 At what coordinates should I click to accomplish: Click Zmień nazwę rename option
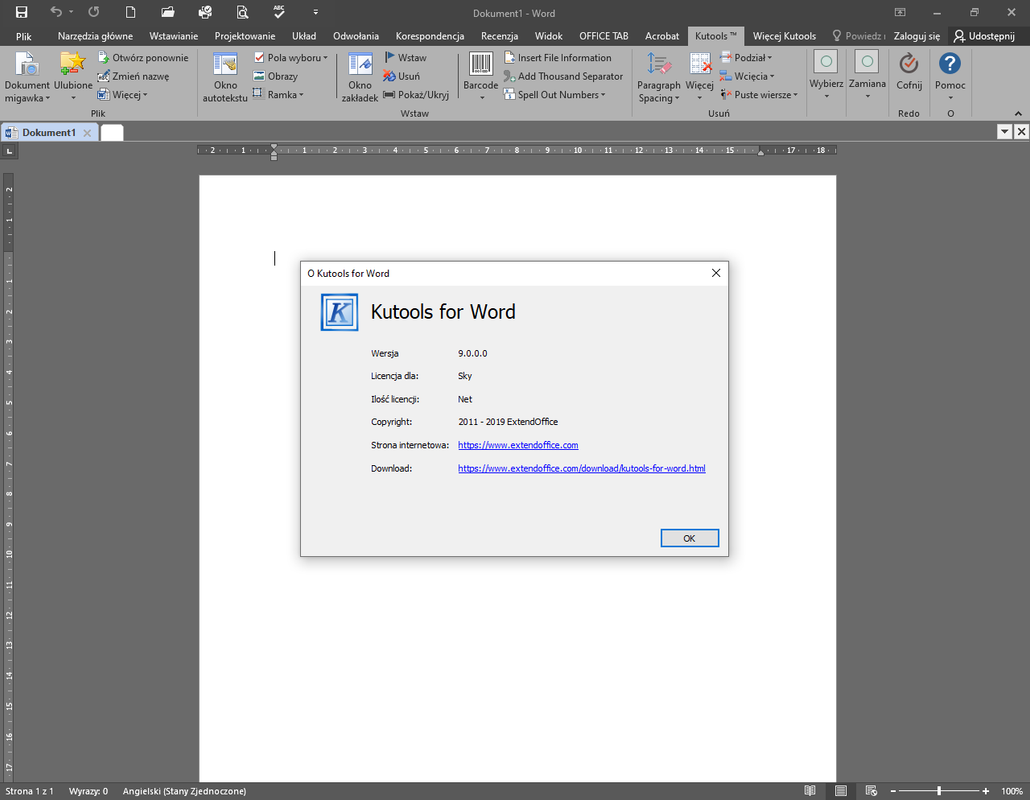[x=133, y=76]
